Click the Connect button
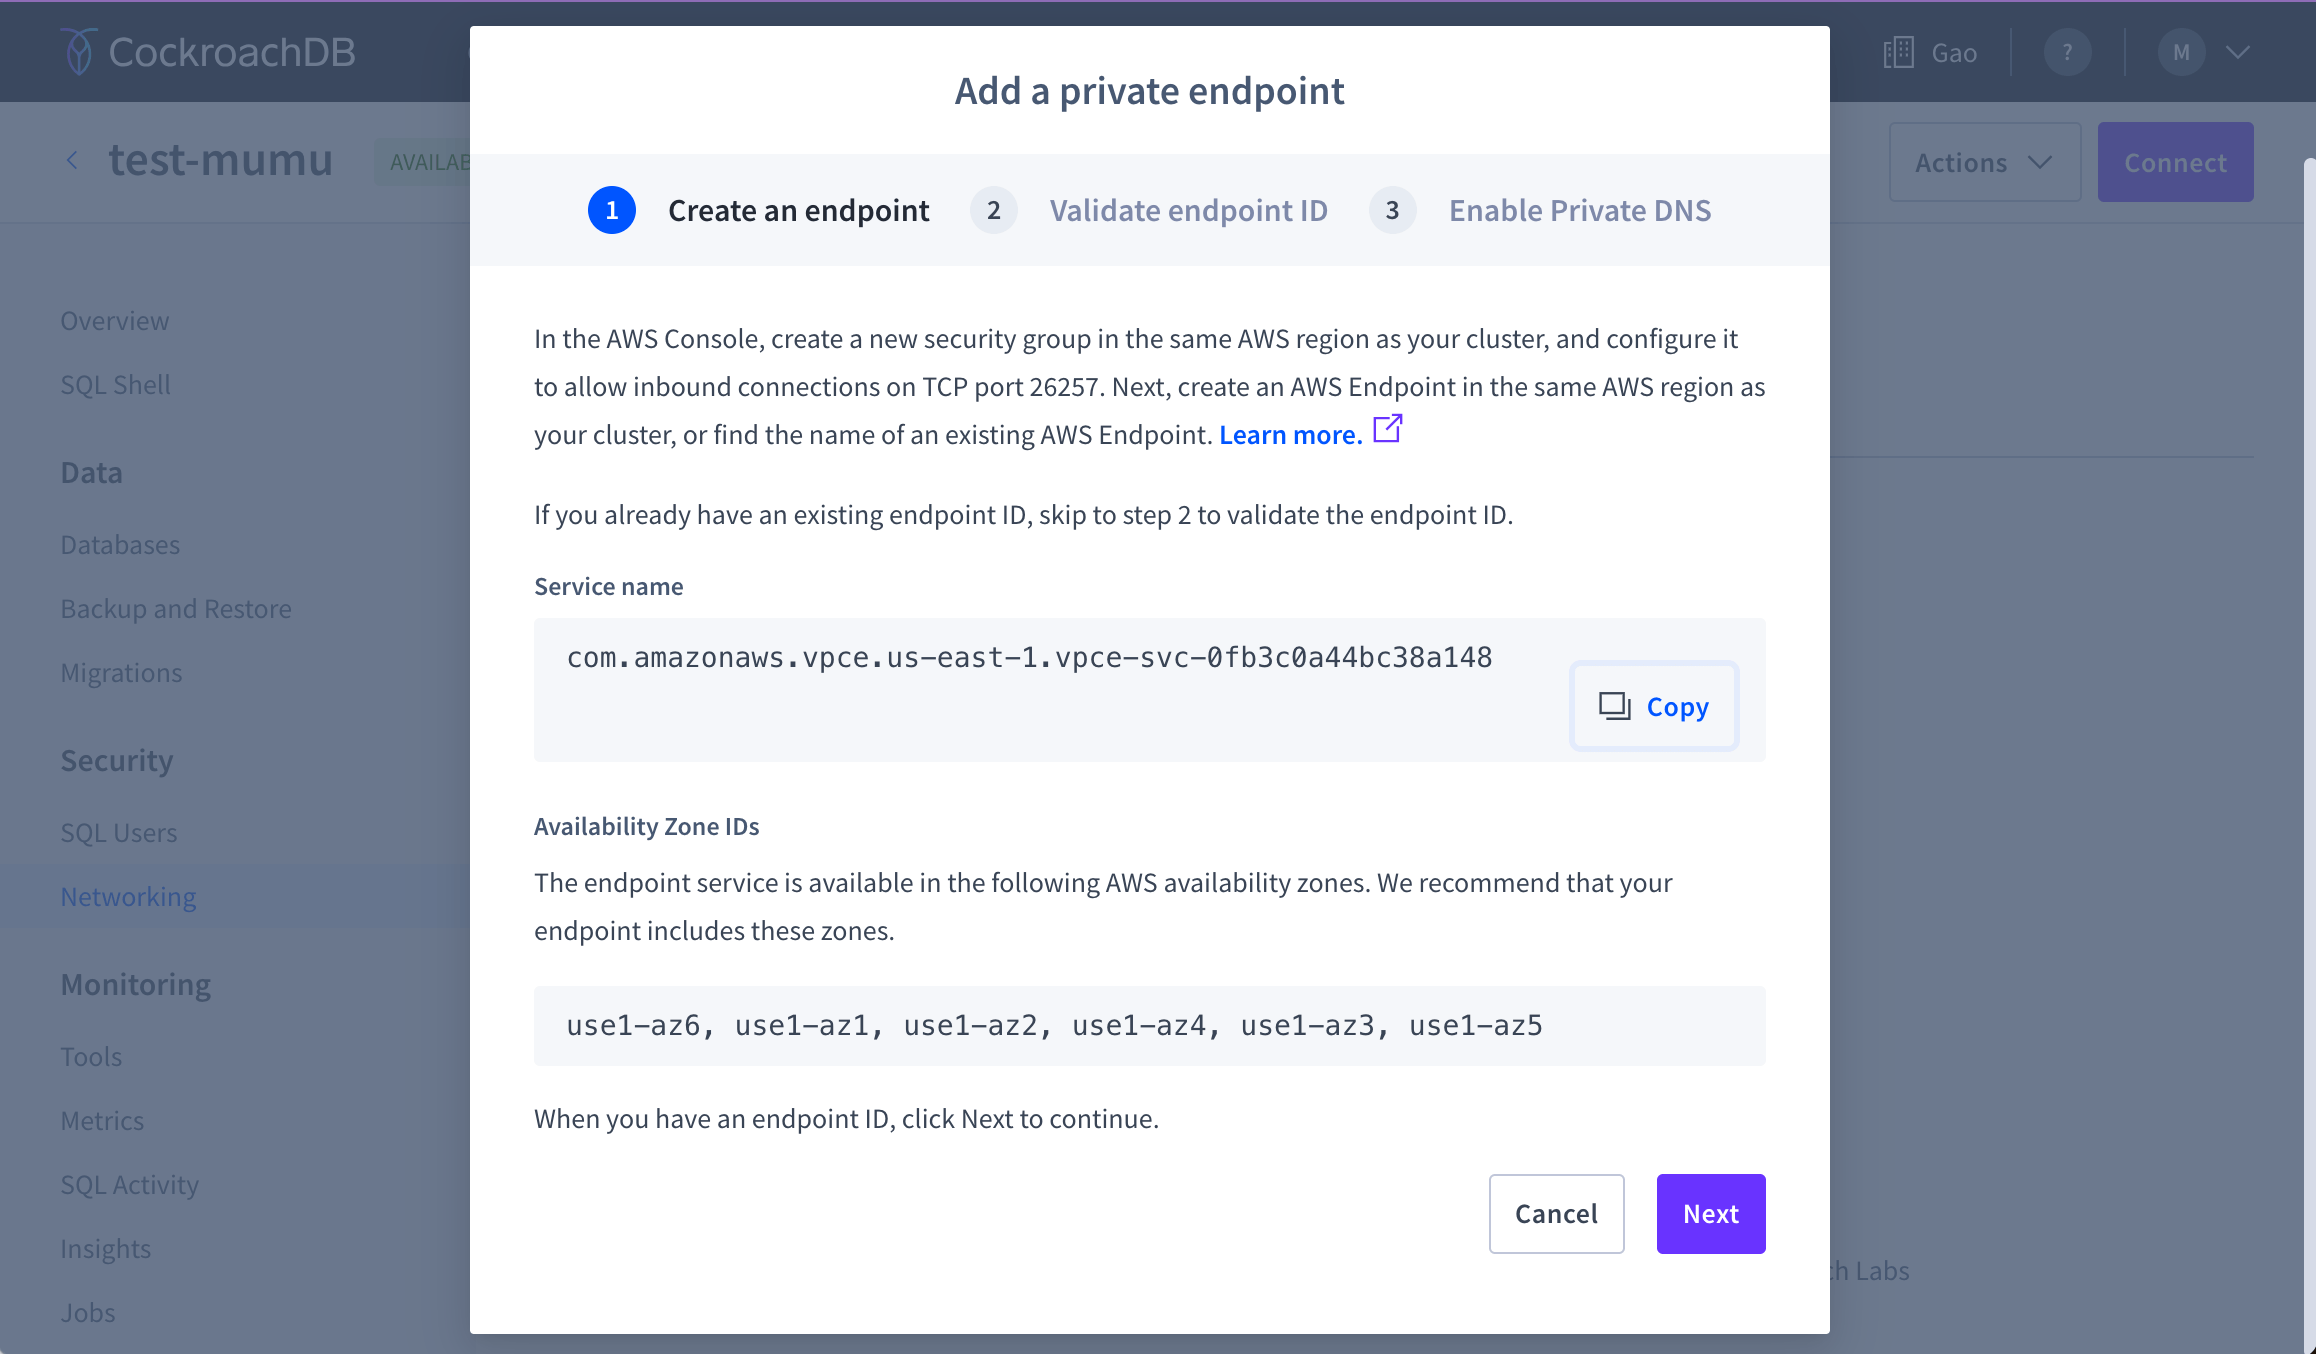Image resolution: width=2316 pixels, height=1354 pixels. point(2175,162)
